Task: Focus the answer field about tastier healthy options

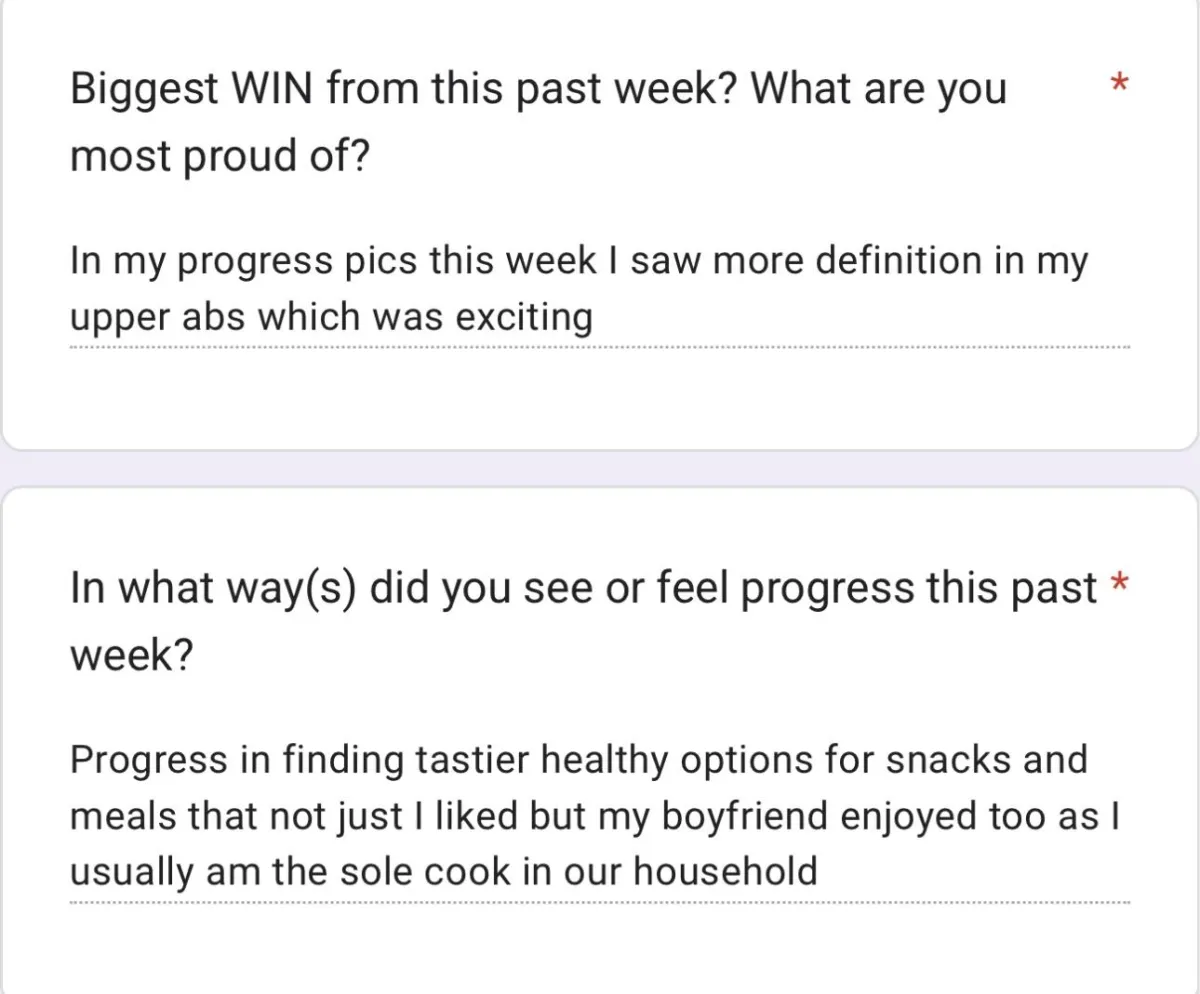Action: [x=599, y=815]
